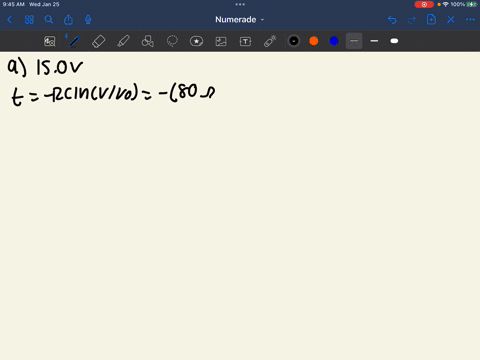The image size is (480, 360).
Task: Select the Pen tool
Action: click(x=74, y=41)
